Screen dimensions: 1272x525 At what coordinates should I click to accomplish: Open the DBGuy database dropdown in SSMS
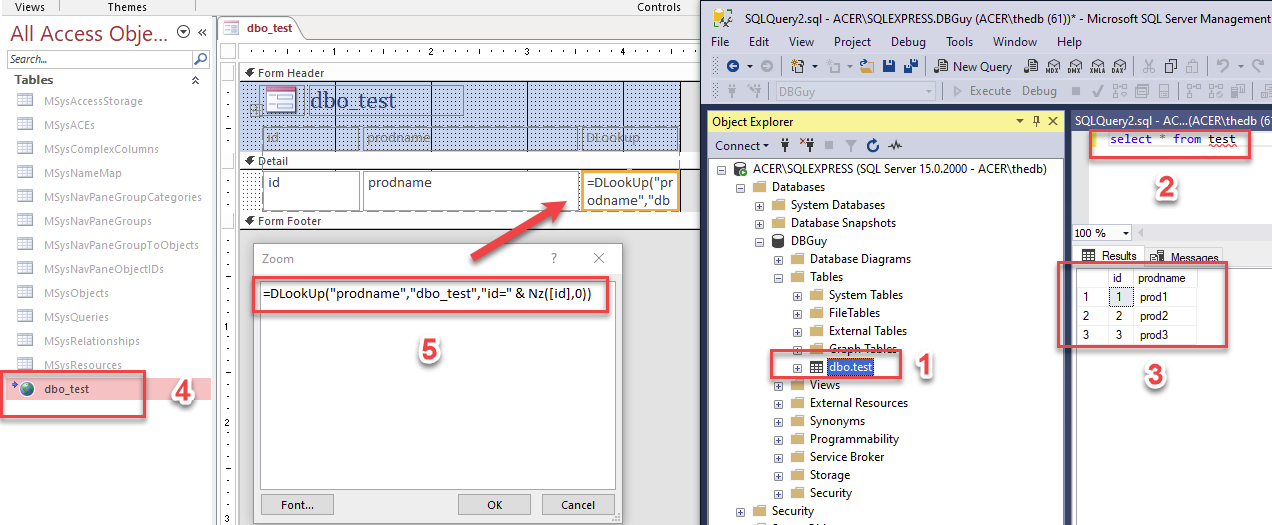[927, 91]
